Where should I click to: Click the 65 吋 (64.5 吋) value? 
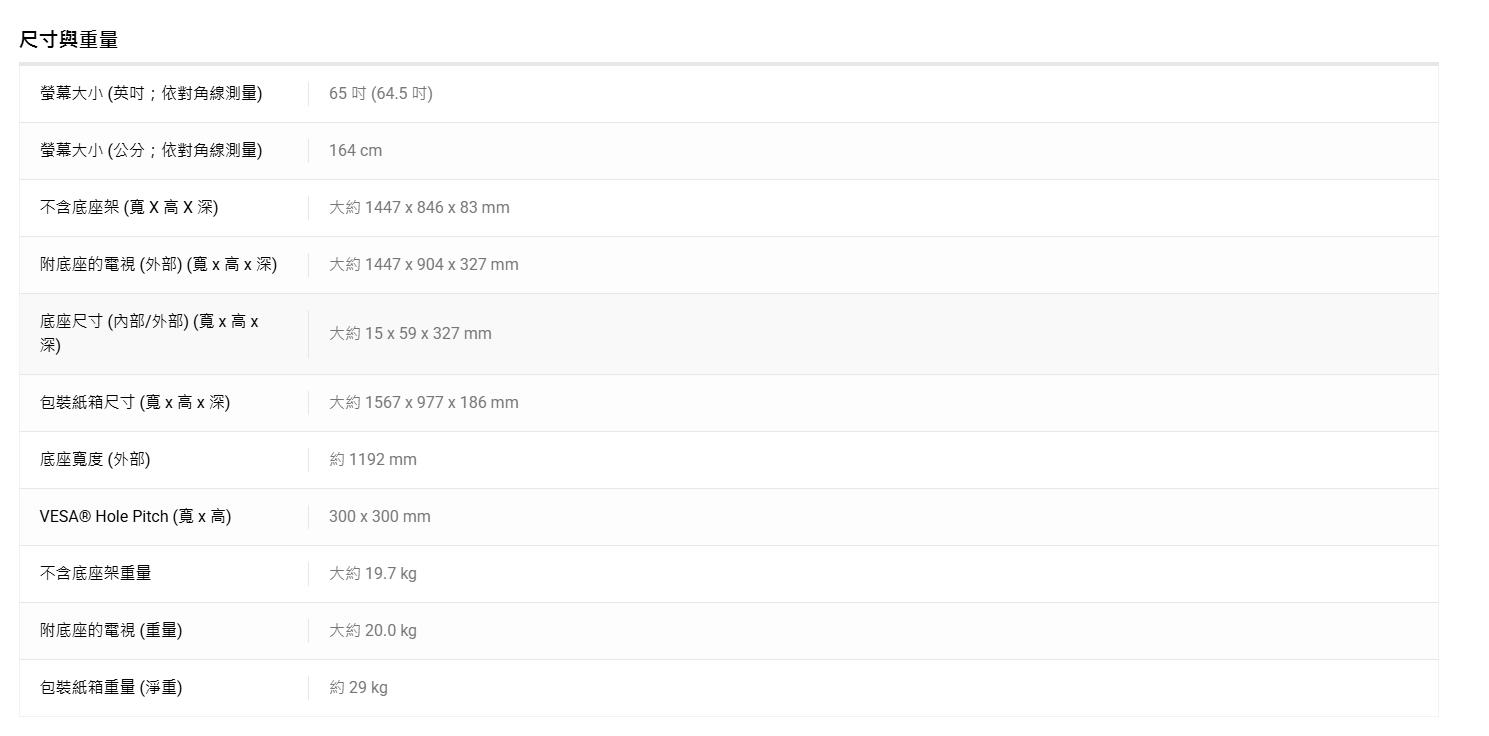pyautogui.click(x=381, y=93)
